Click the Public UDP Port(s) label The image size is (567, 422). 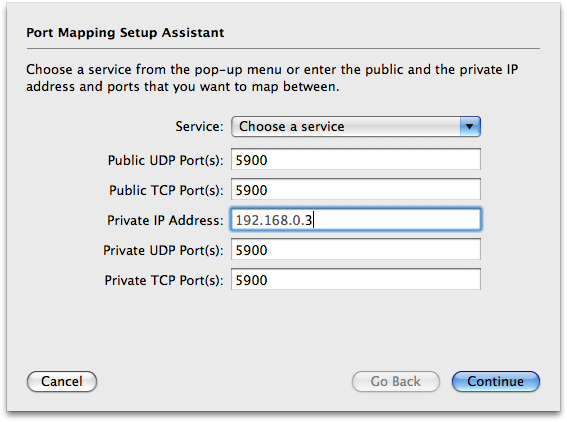(x=166, y=160)
